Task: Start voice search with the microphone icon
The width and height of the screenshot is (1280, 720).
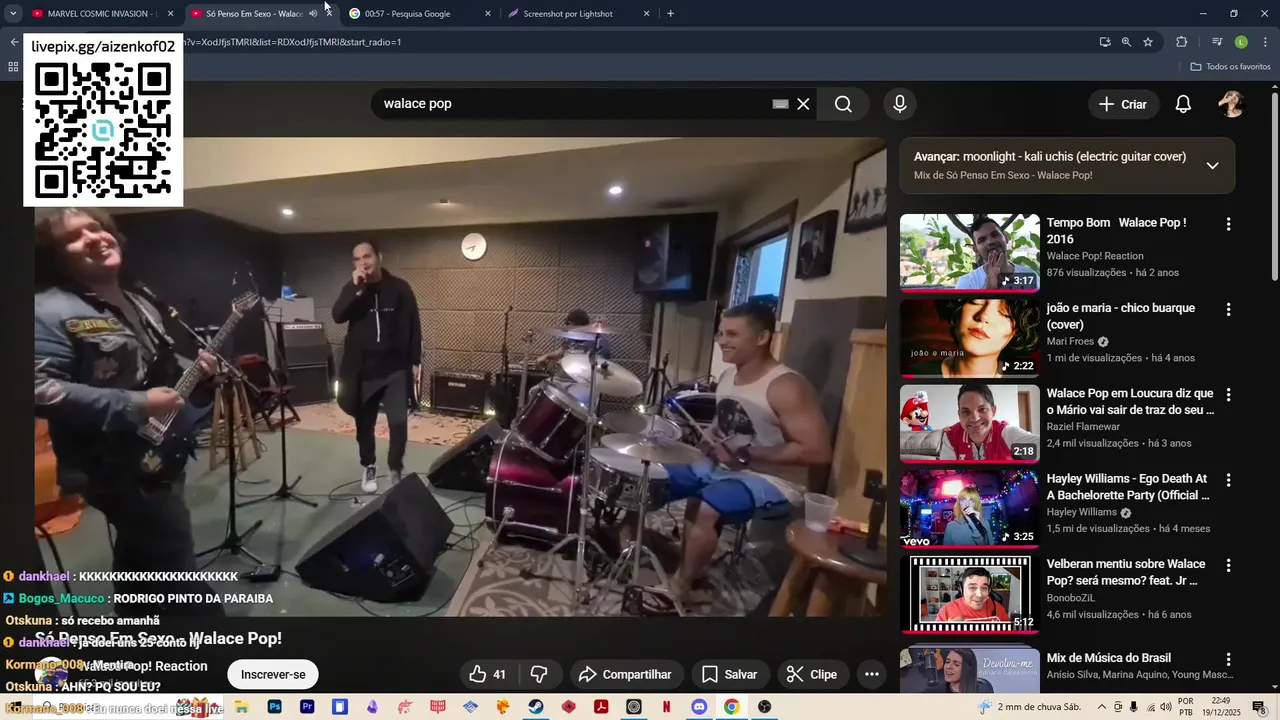Action: [900, 104]
